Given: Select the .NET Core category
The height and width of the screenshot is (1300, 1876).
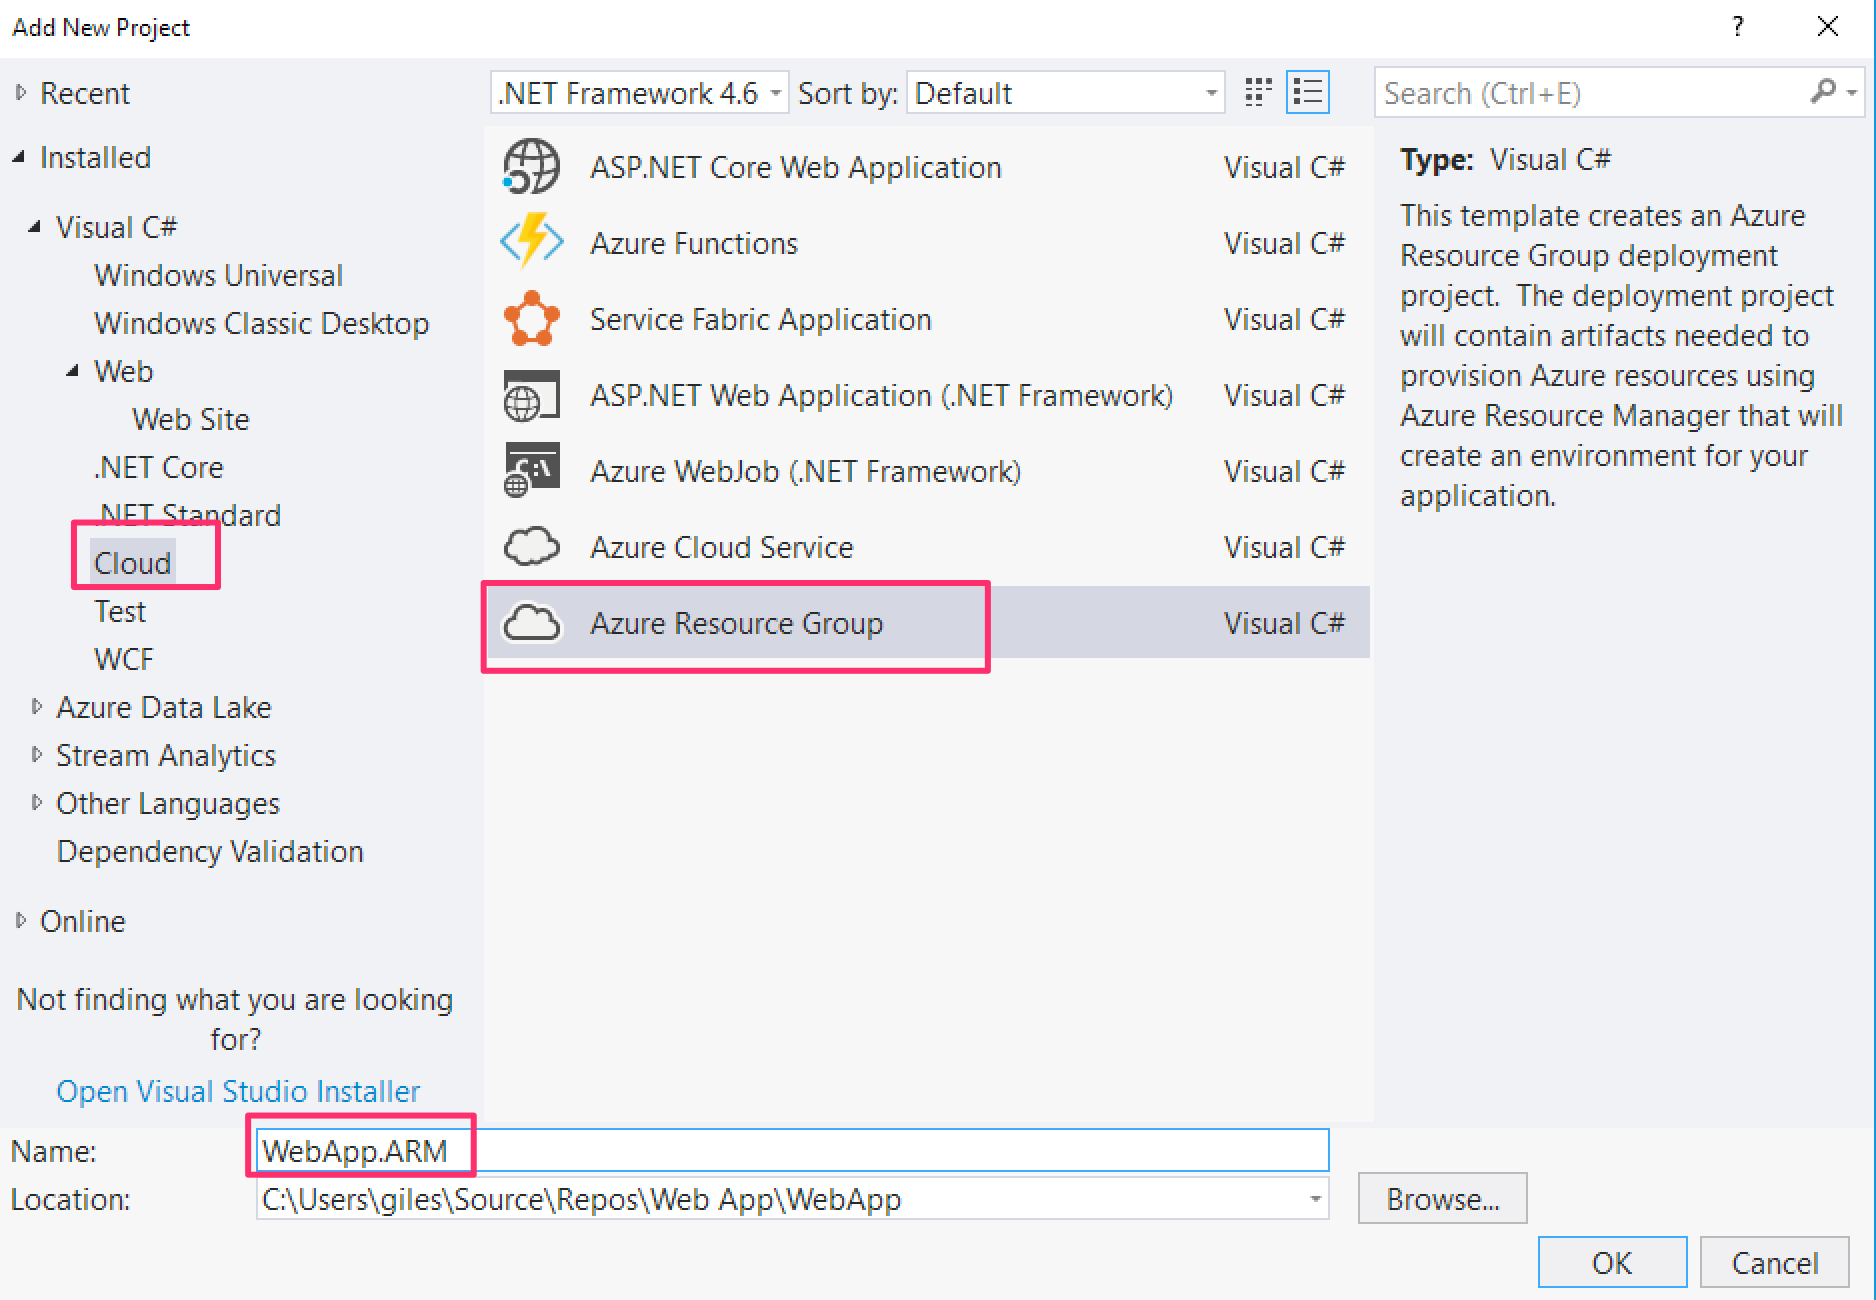Looking at the screenshot, I should pyautogui.click(x=158, y=467).
